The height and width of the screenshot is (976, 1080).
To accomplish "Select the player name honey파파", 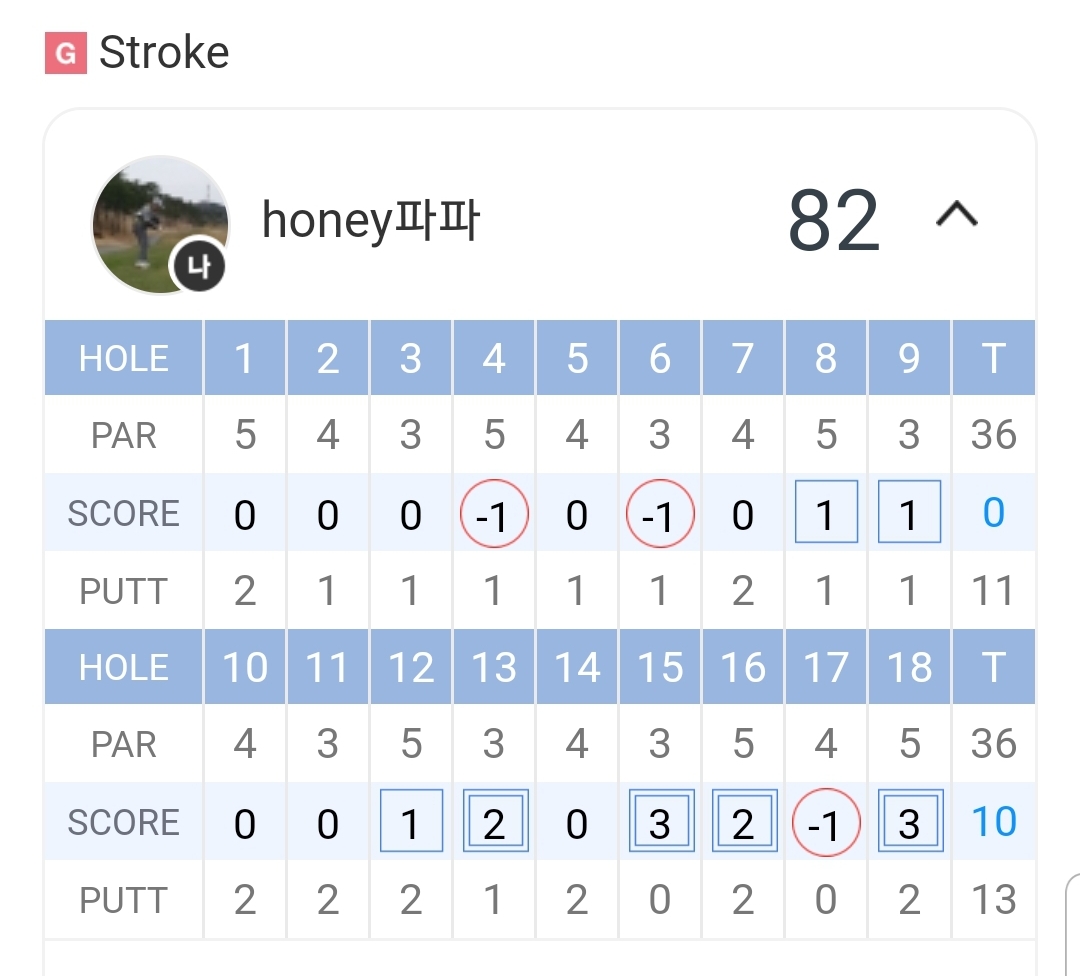I will [x=370, y=220].
